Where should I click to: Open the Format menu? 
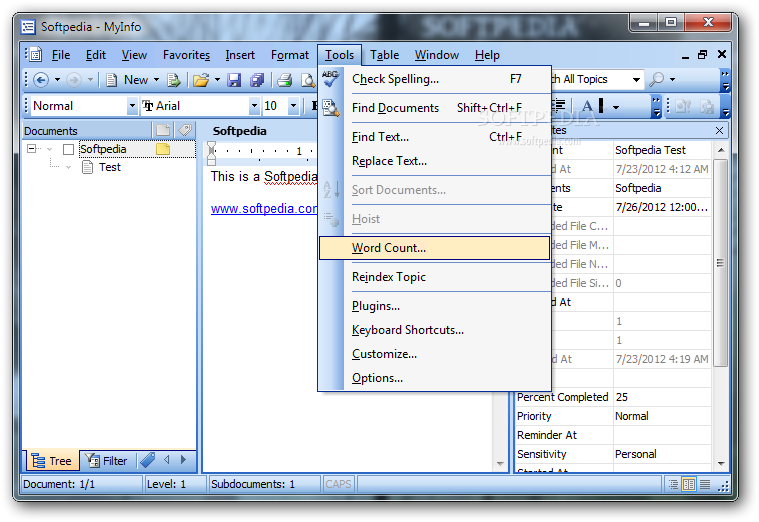[x=289, y=55]
